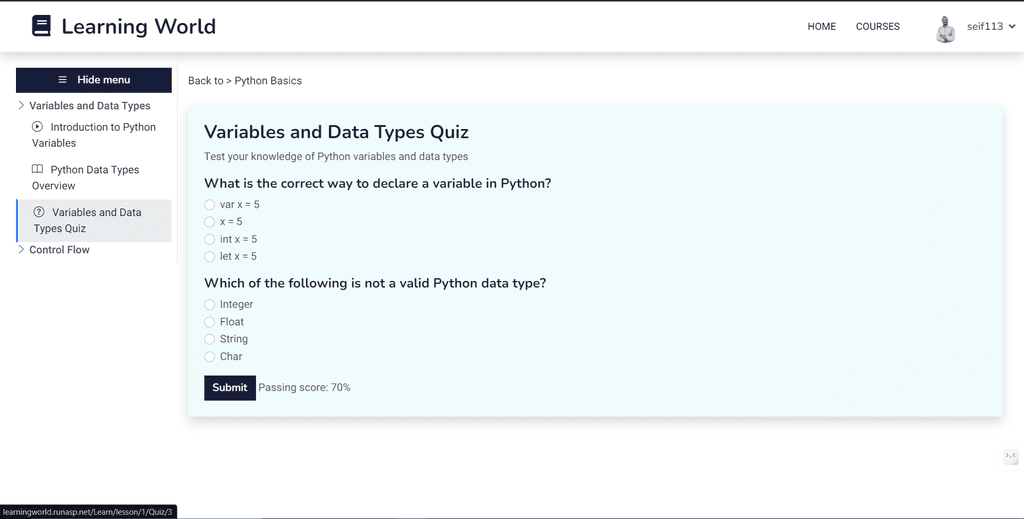Select the 'Float' radio option
The height and width of the screenshot is (519, 1024).
209,322
